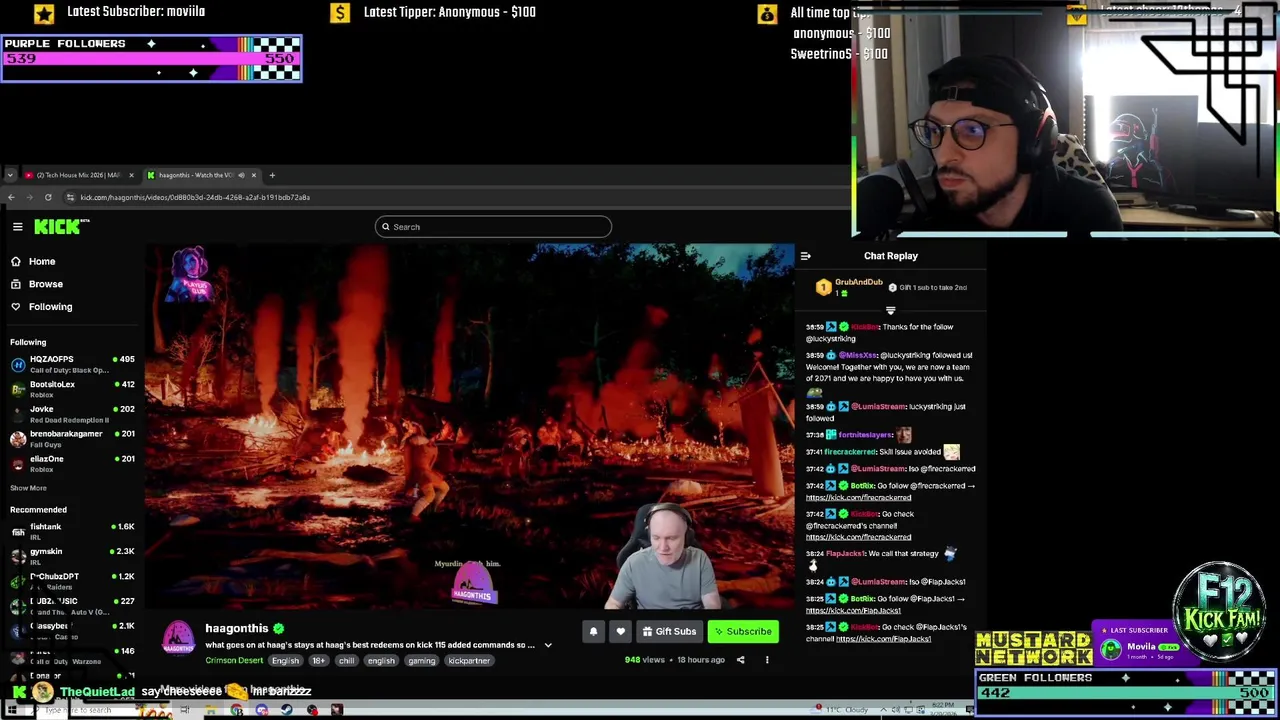Image resolution: width=1280 pixels, height=720 pixels.
Task: Click HQZAOFPS channel avatar
Action: click(x=18, y=364)
